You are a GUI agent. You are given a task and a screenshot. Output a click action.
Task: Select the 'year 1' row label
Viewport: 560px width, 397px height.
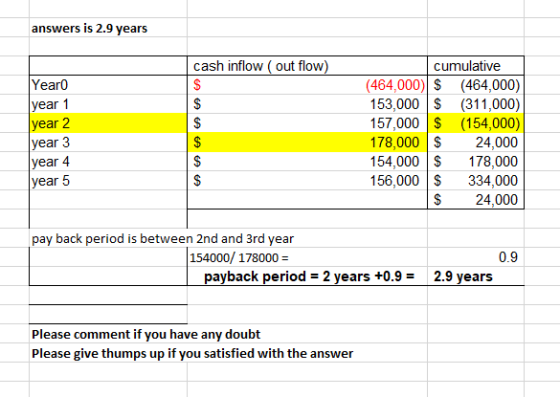click(108, 104)
